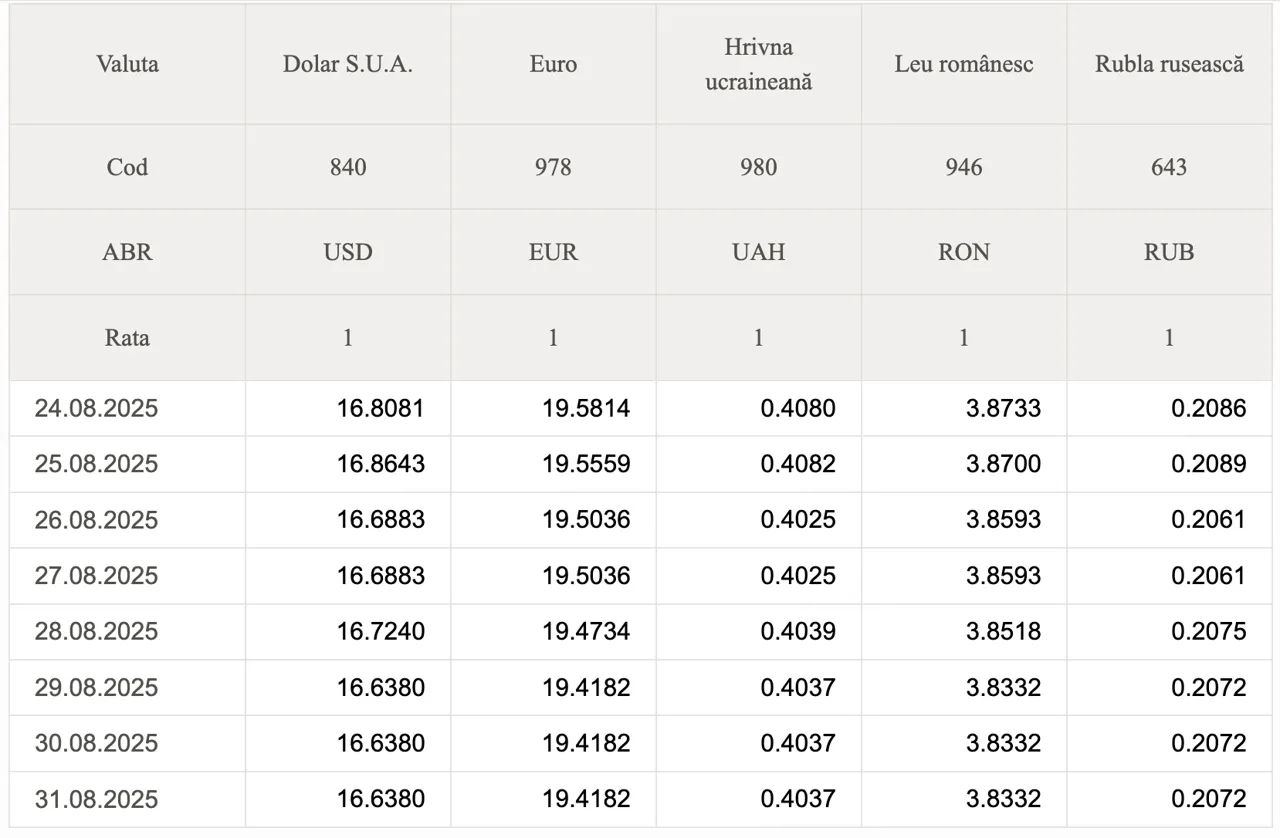Click EUR rate 19.5814
The image size is (1280, 838).
[x=586, y=408]
